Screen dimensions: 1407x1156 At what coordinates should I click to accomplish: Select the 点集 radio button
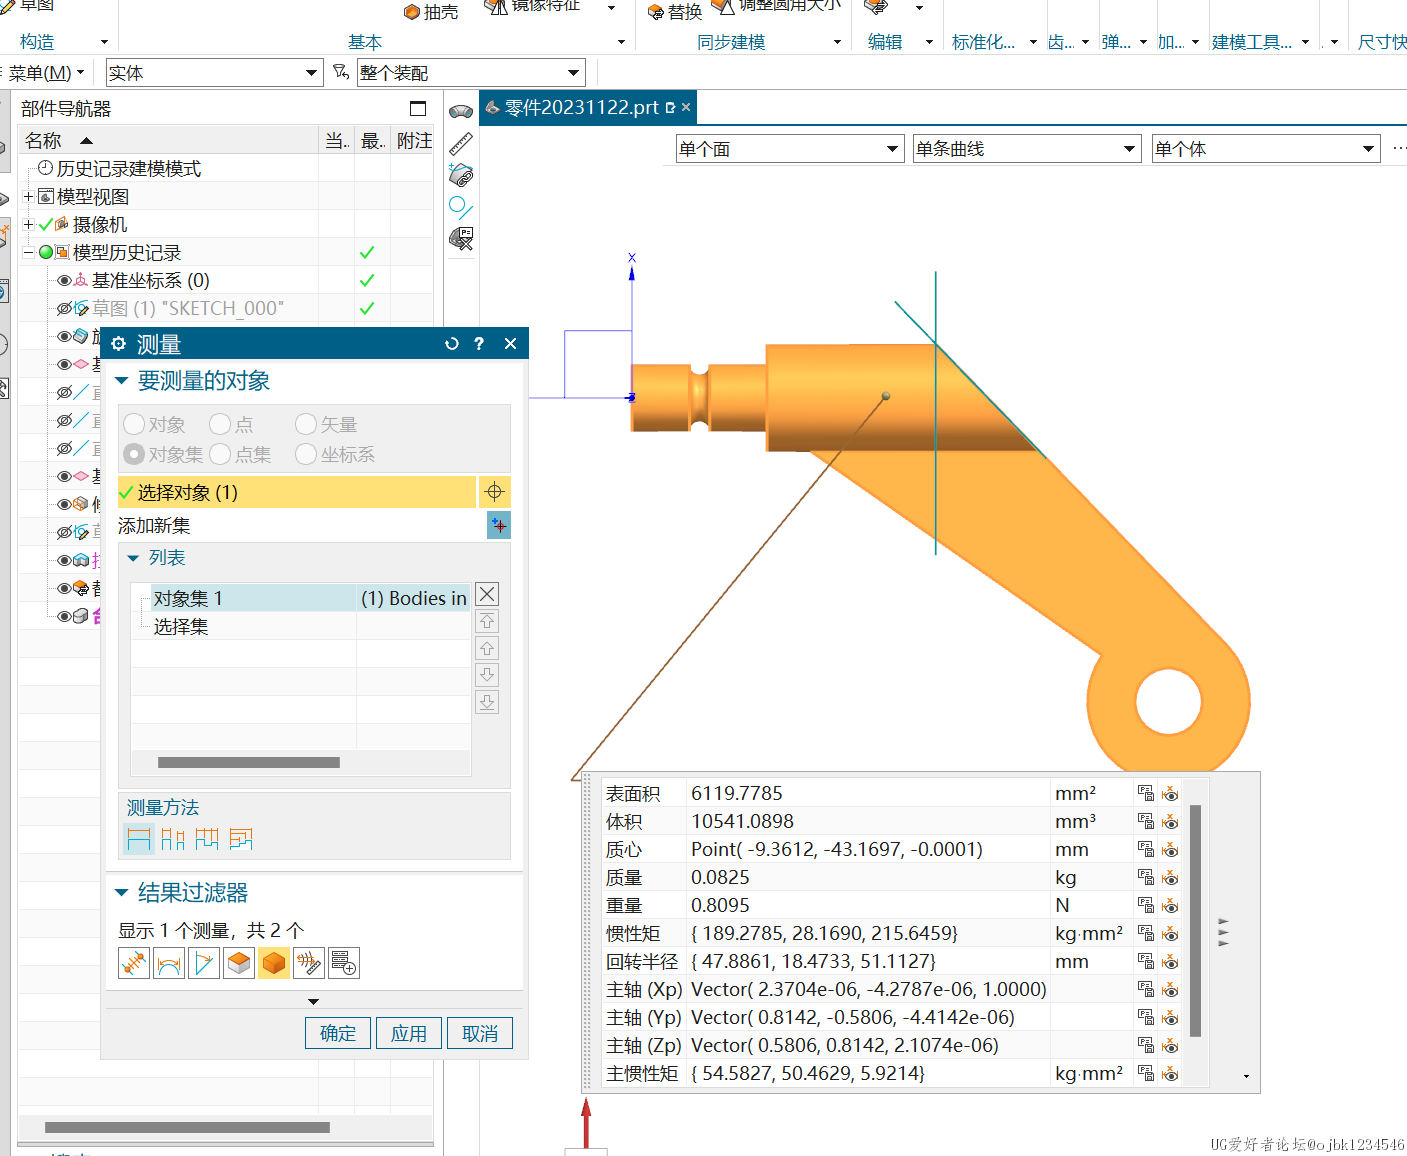220,455
